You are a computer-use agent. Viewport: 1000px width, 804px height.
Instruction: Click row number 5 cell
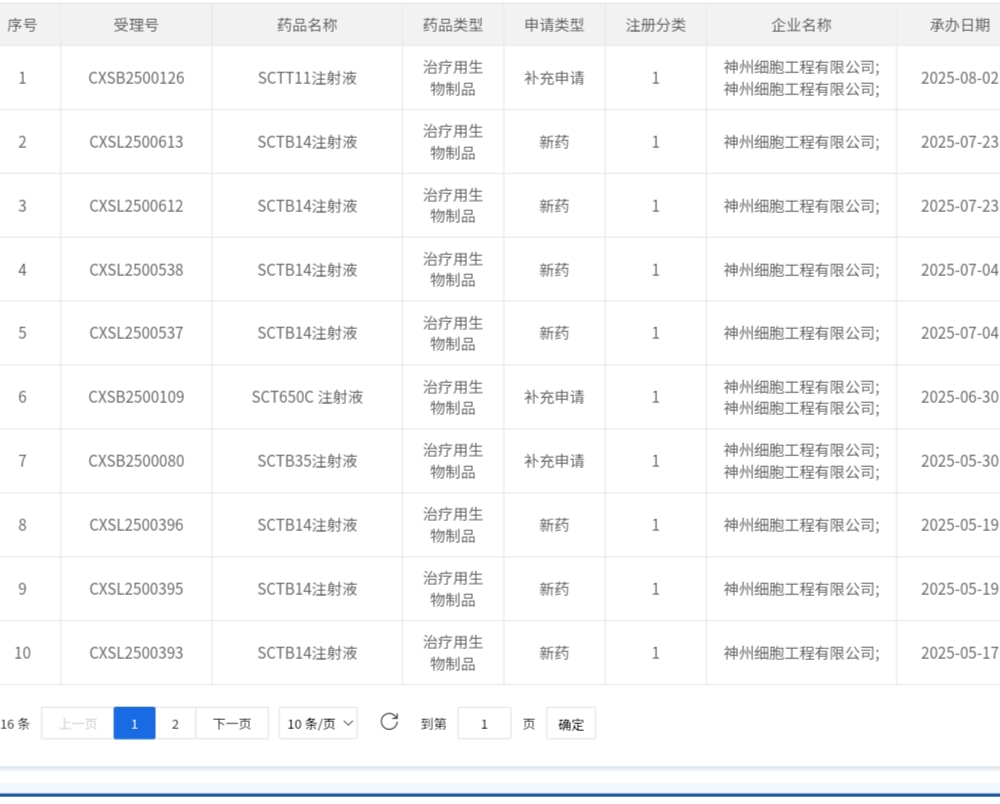pos(22,333)
